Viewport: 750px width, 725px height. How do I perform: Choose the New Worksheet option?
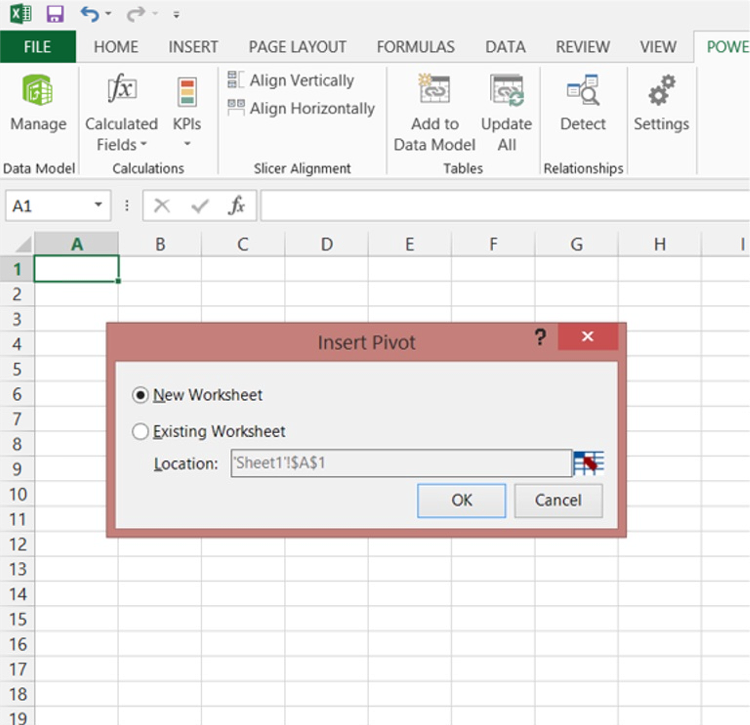tap(198, 395)
